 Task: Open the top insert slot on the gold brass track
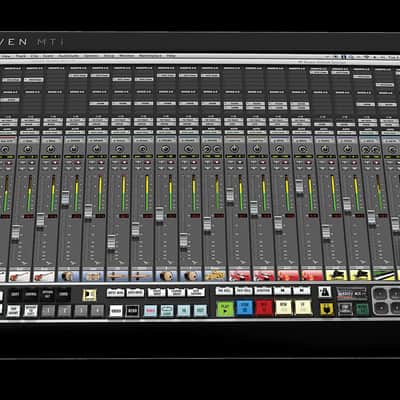[x=211, y=76]
